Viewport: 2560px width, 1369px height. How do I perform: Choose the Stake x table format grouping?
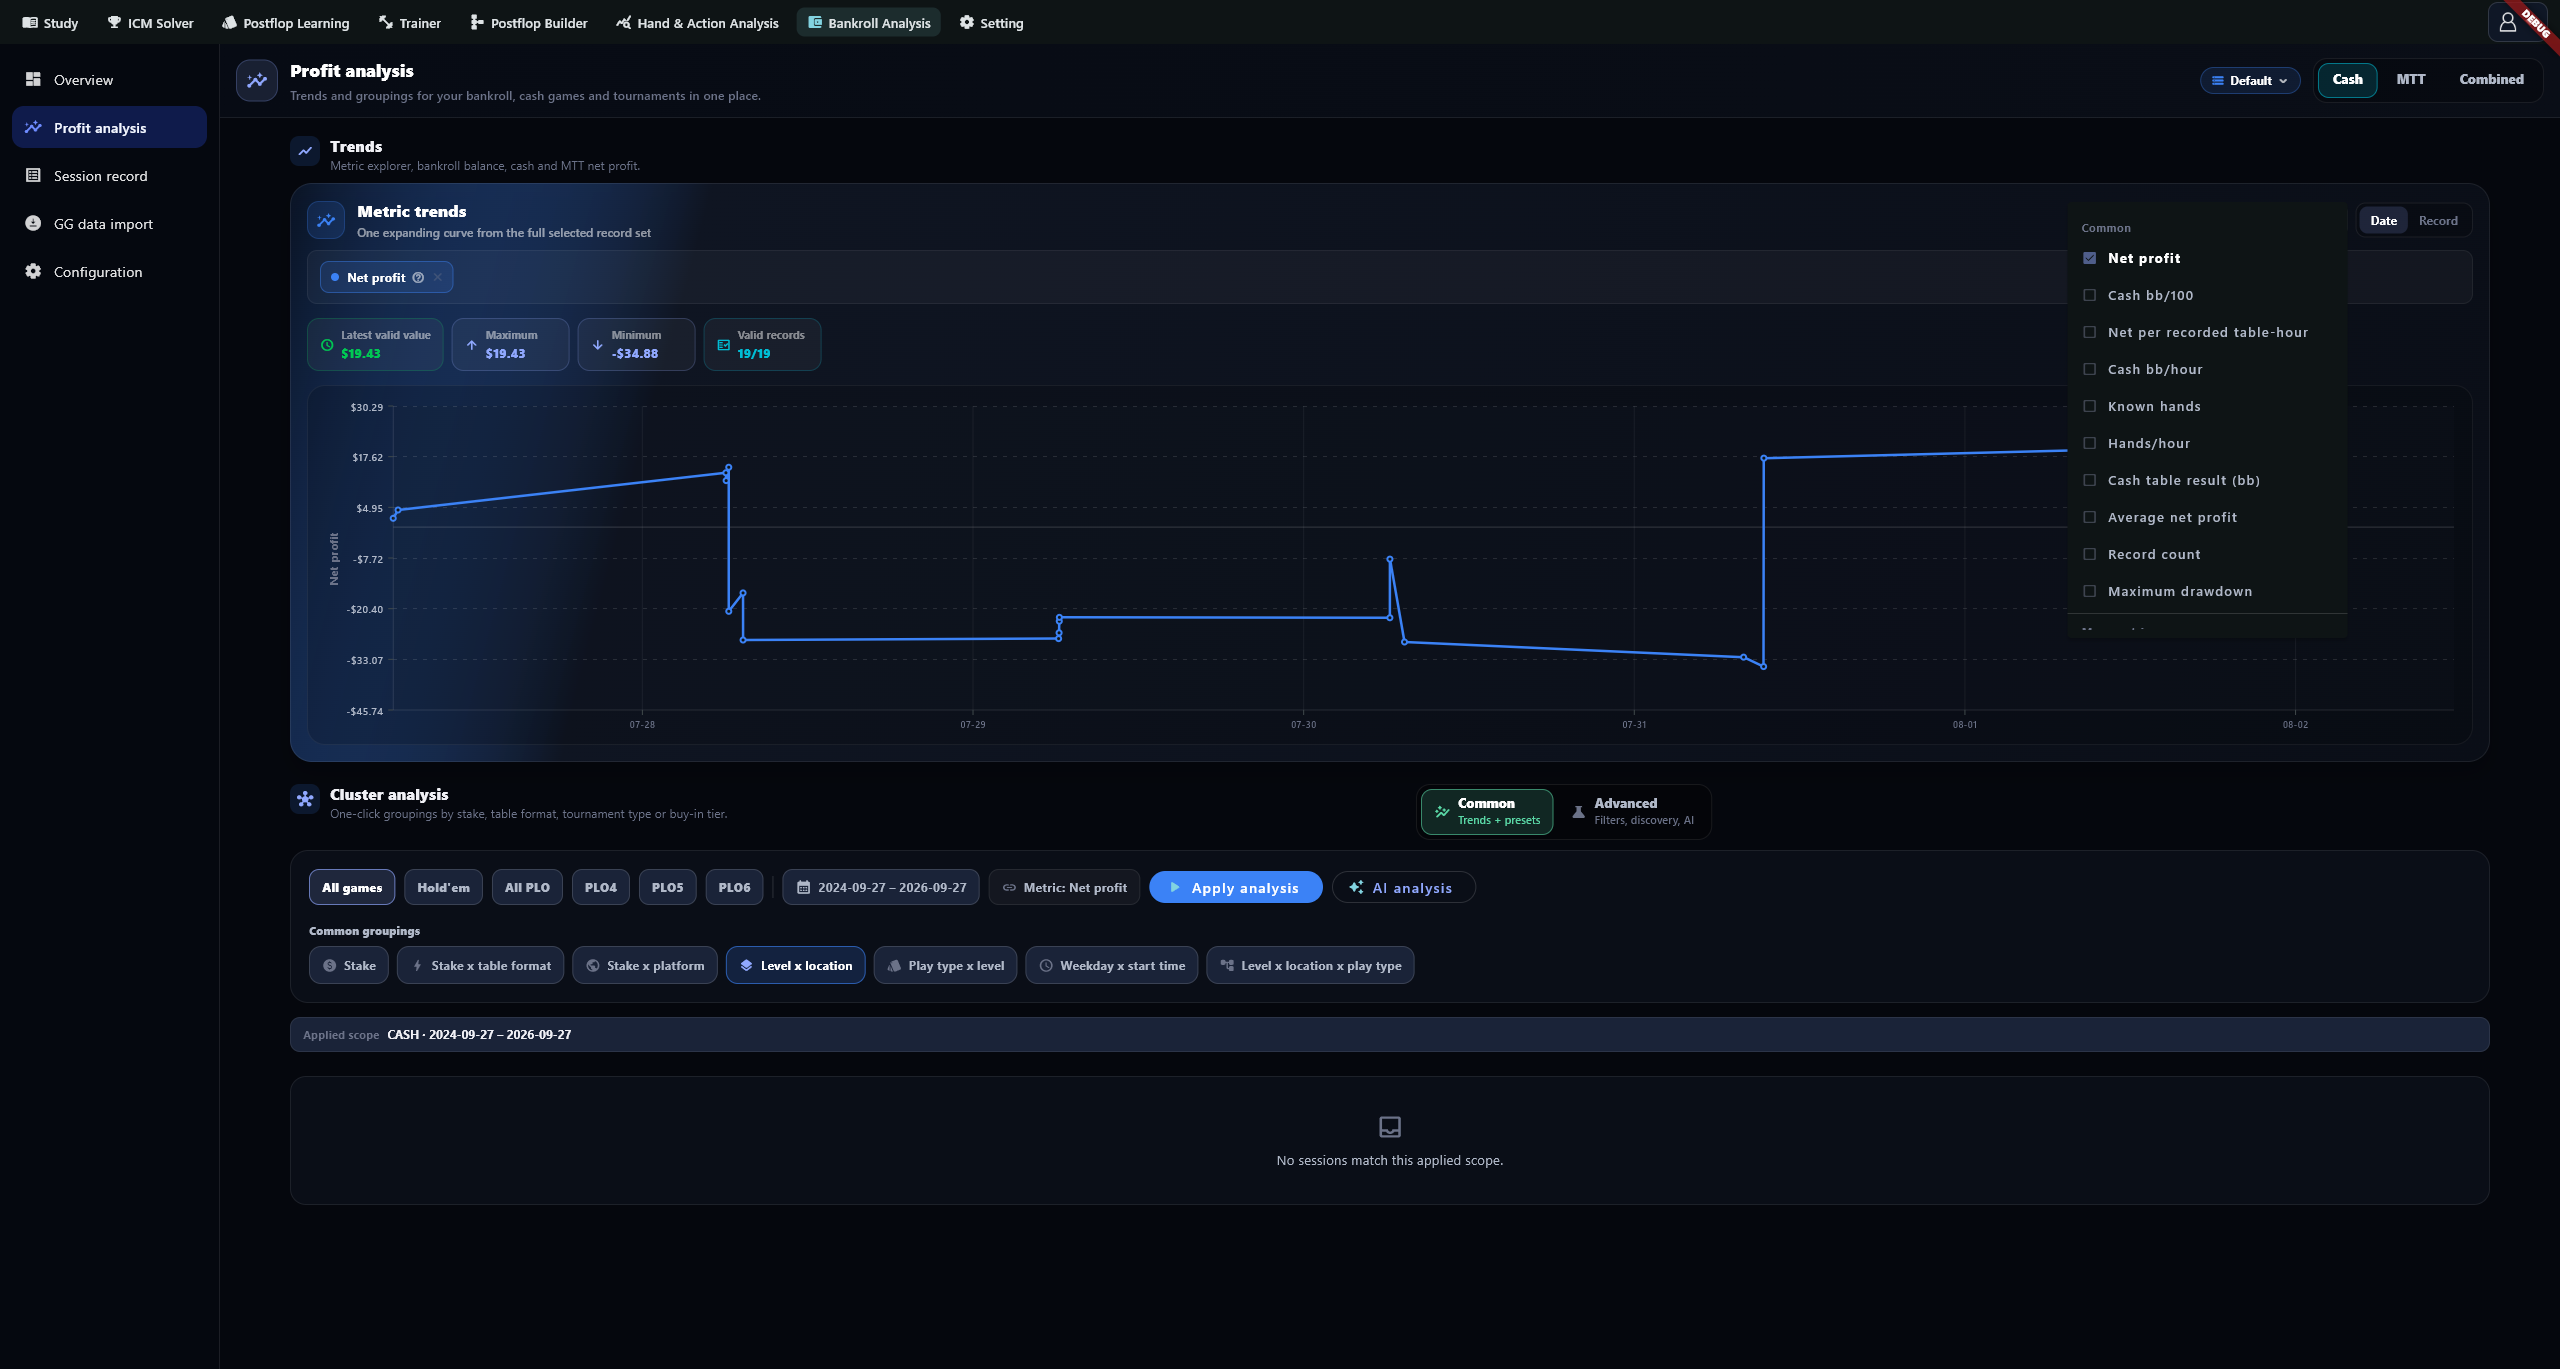pos(480,966)
